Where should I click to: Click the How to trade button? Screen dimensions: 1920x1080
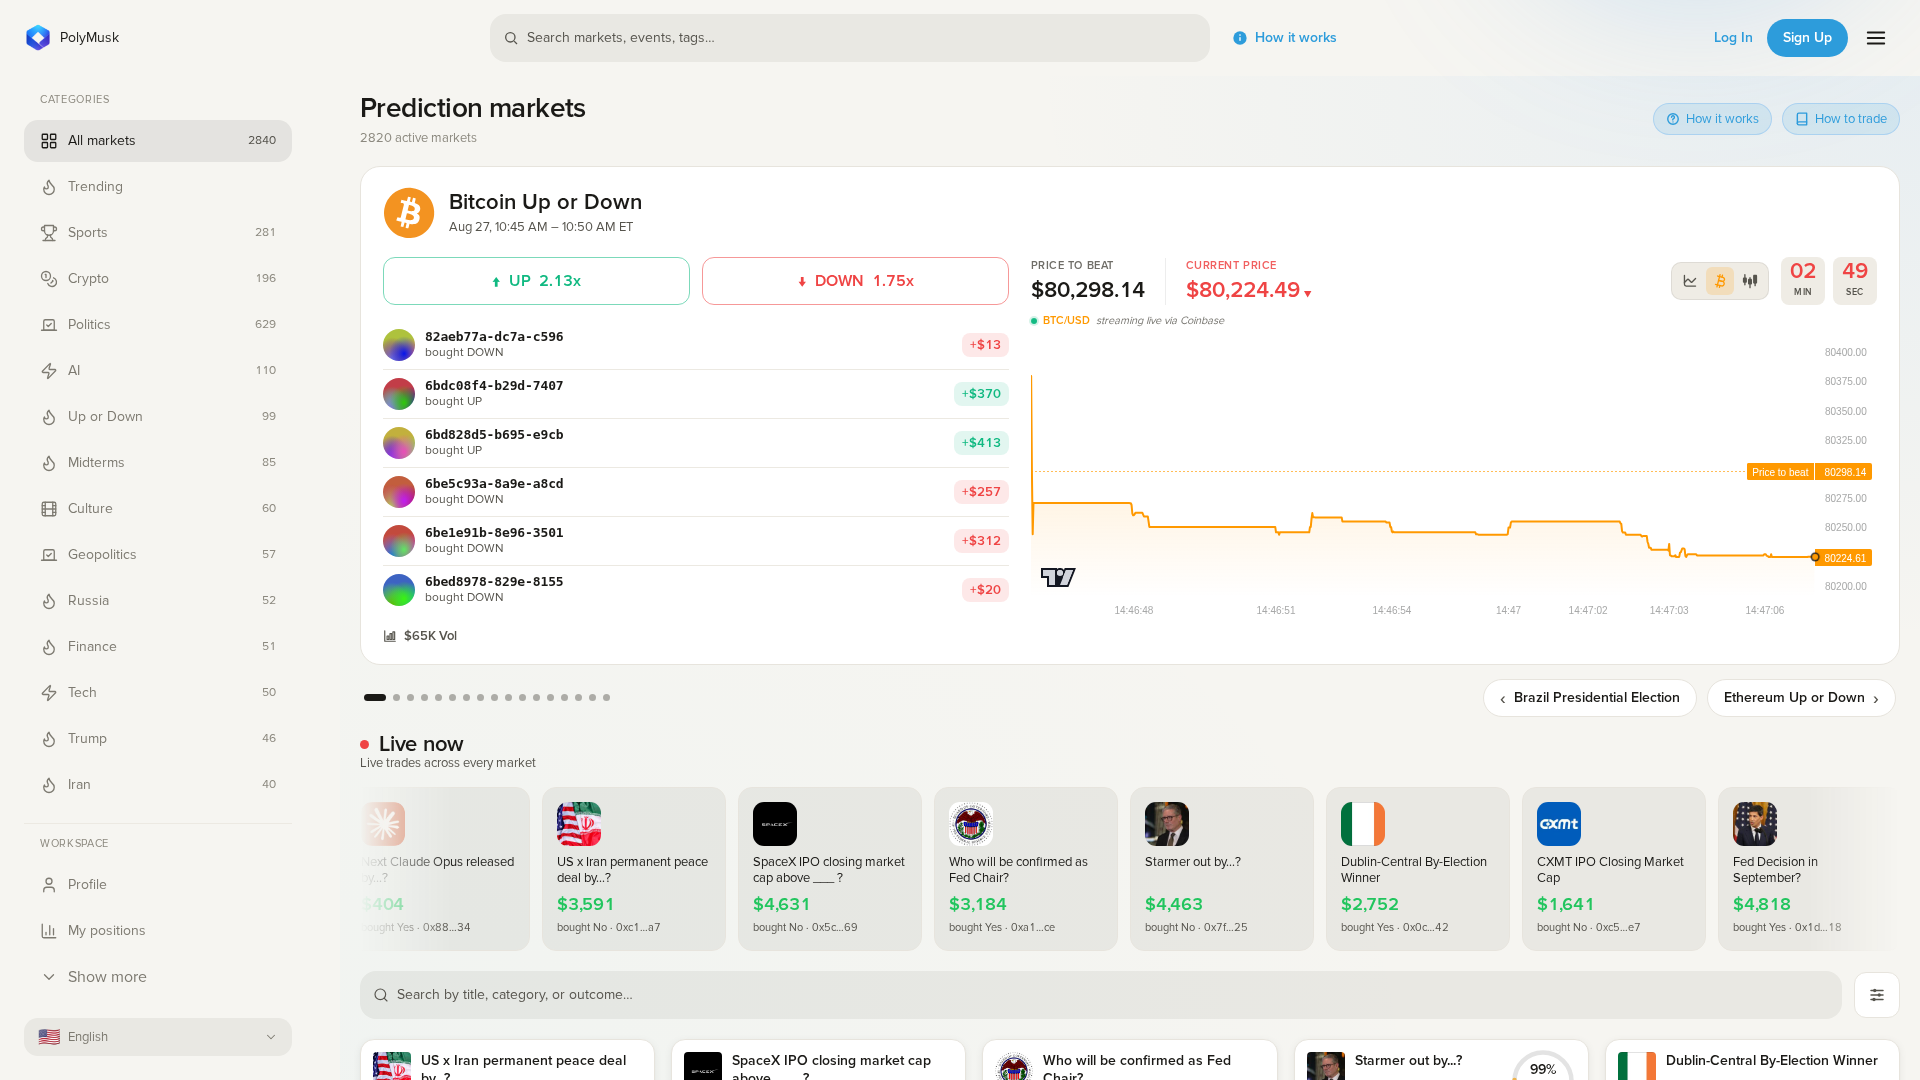[x=1841, y=119]
